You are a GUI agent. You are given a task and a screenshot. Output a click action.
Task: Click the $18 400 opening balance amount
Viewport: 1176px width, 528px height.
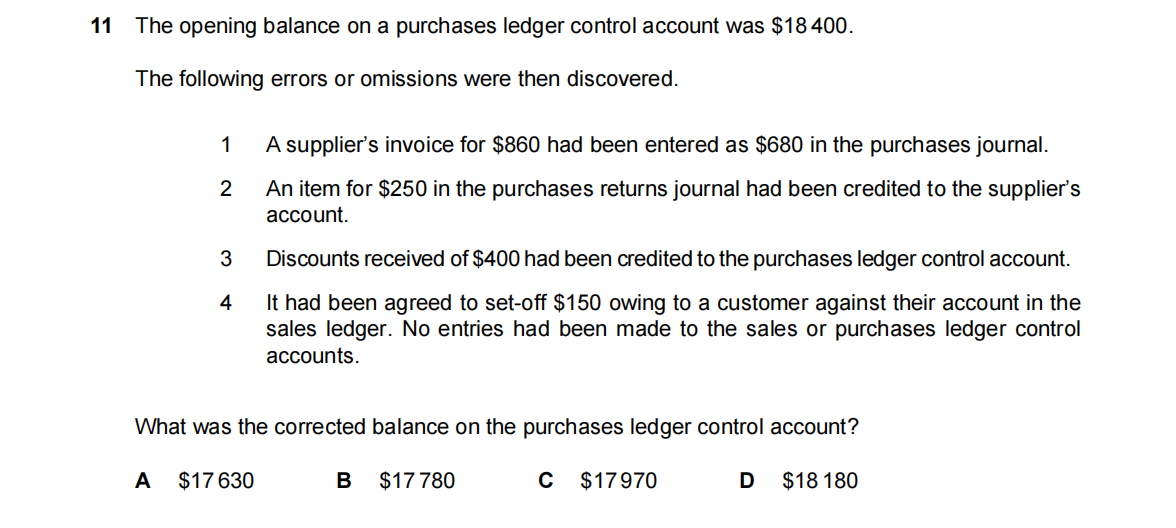pos(811,27)
